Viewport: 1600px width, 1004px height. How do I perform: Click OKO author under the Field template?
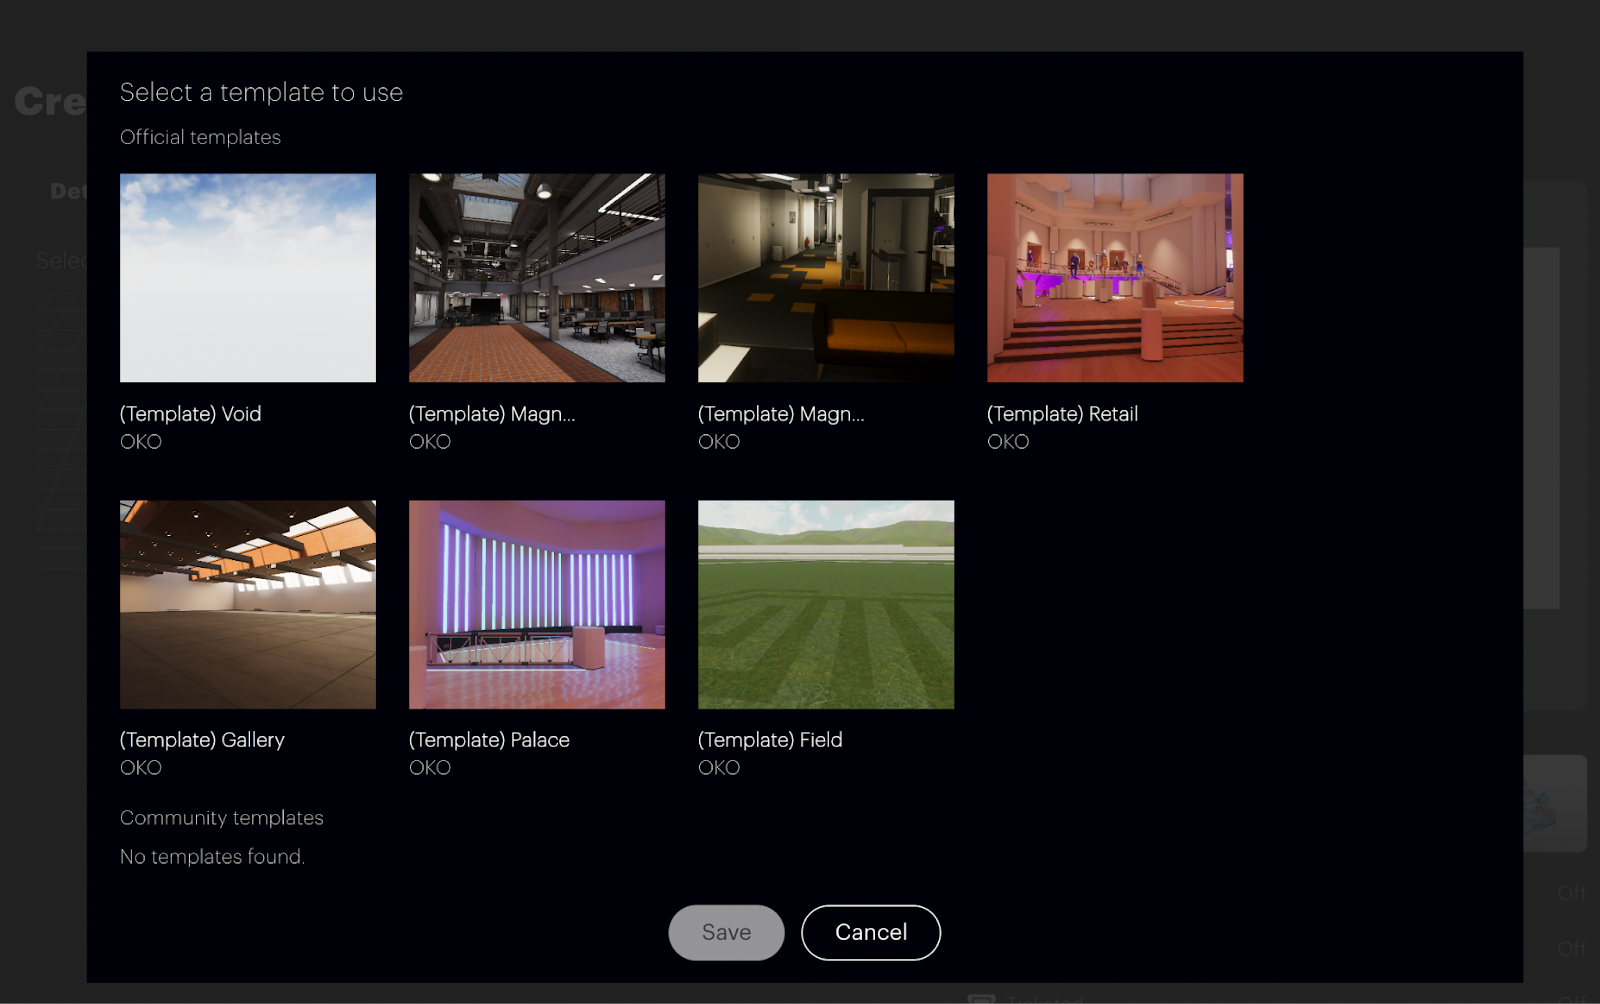pyautogui.click(x=719, y=768)
